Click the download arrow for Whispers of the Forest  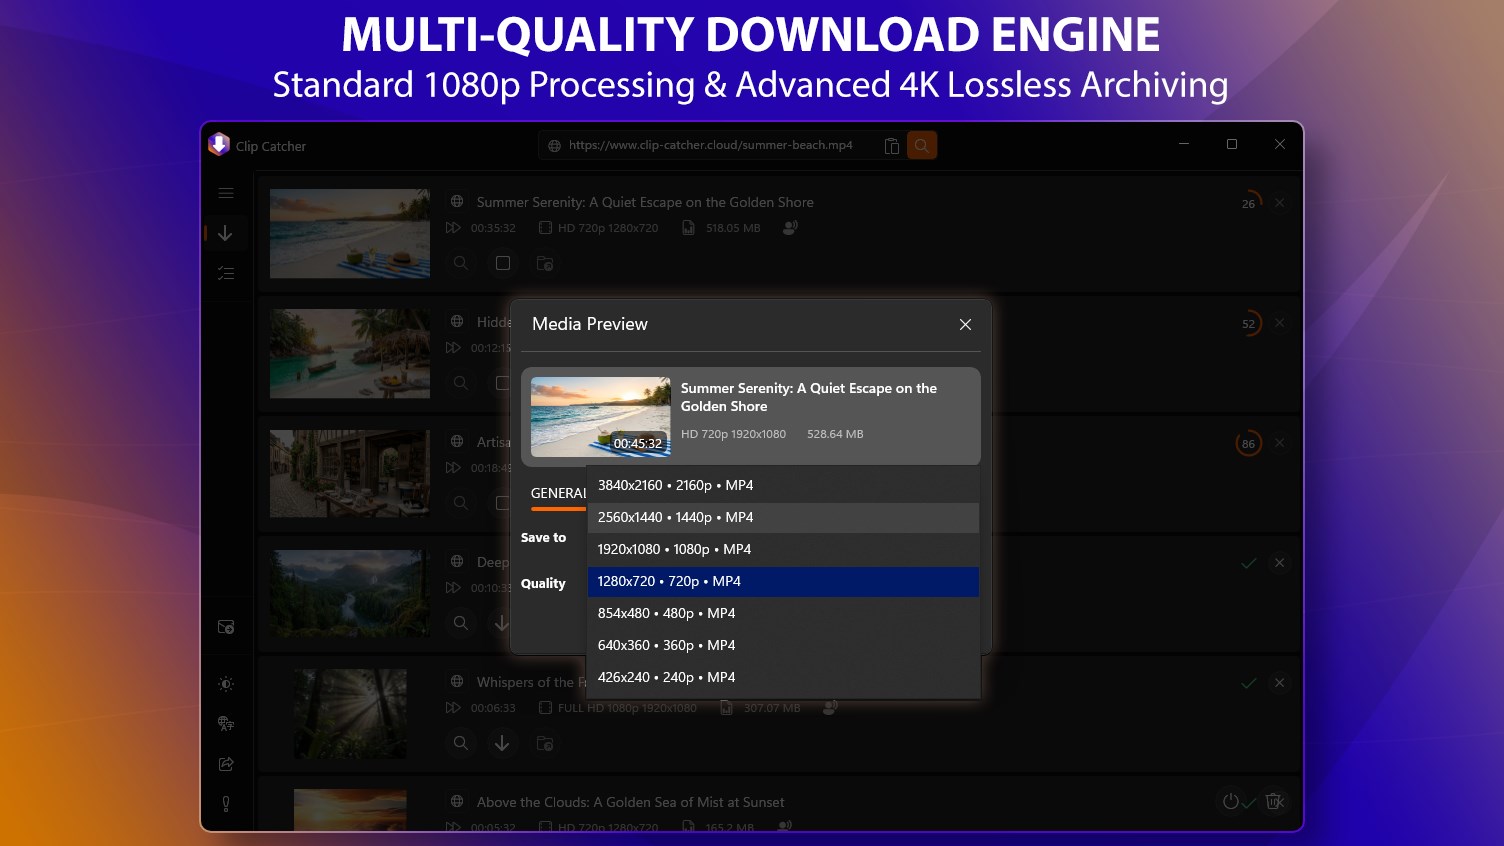point(502,743)
